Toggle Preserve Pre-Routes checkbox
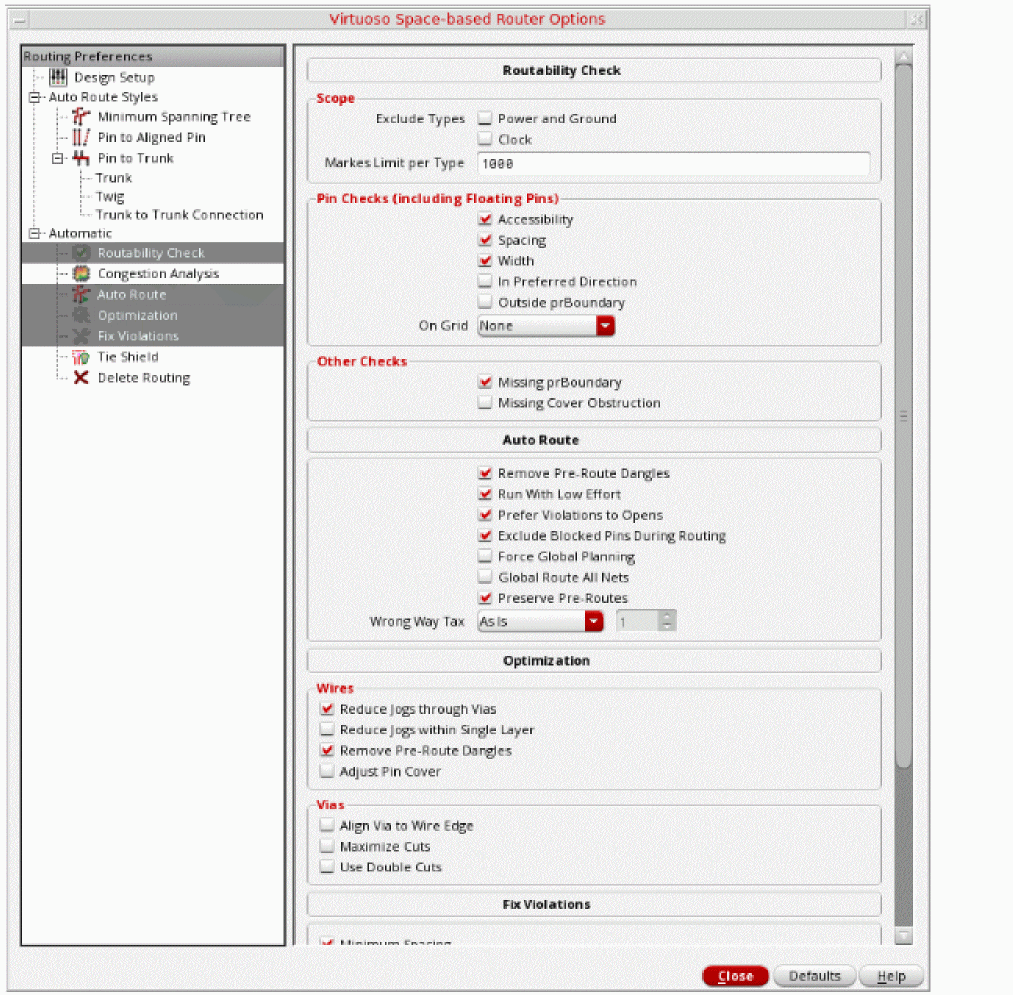 pos(485,598)
